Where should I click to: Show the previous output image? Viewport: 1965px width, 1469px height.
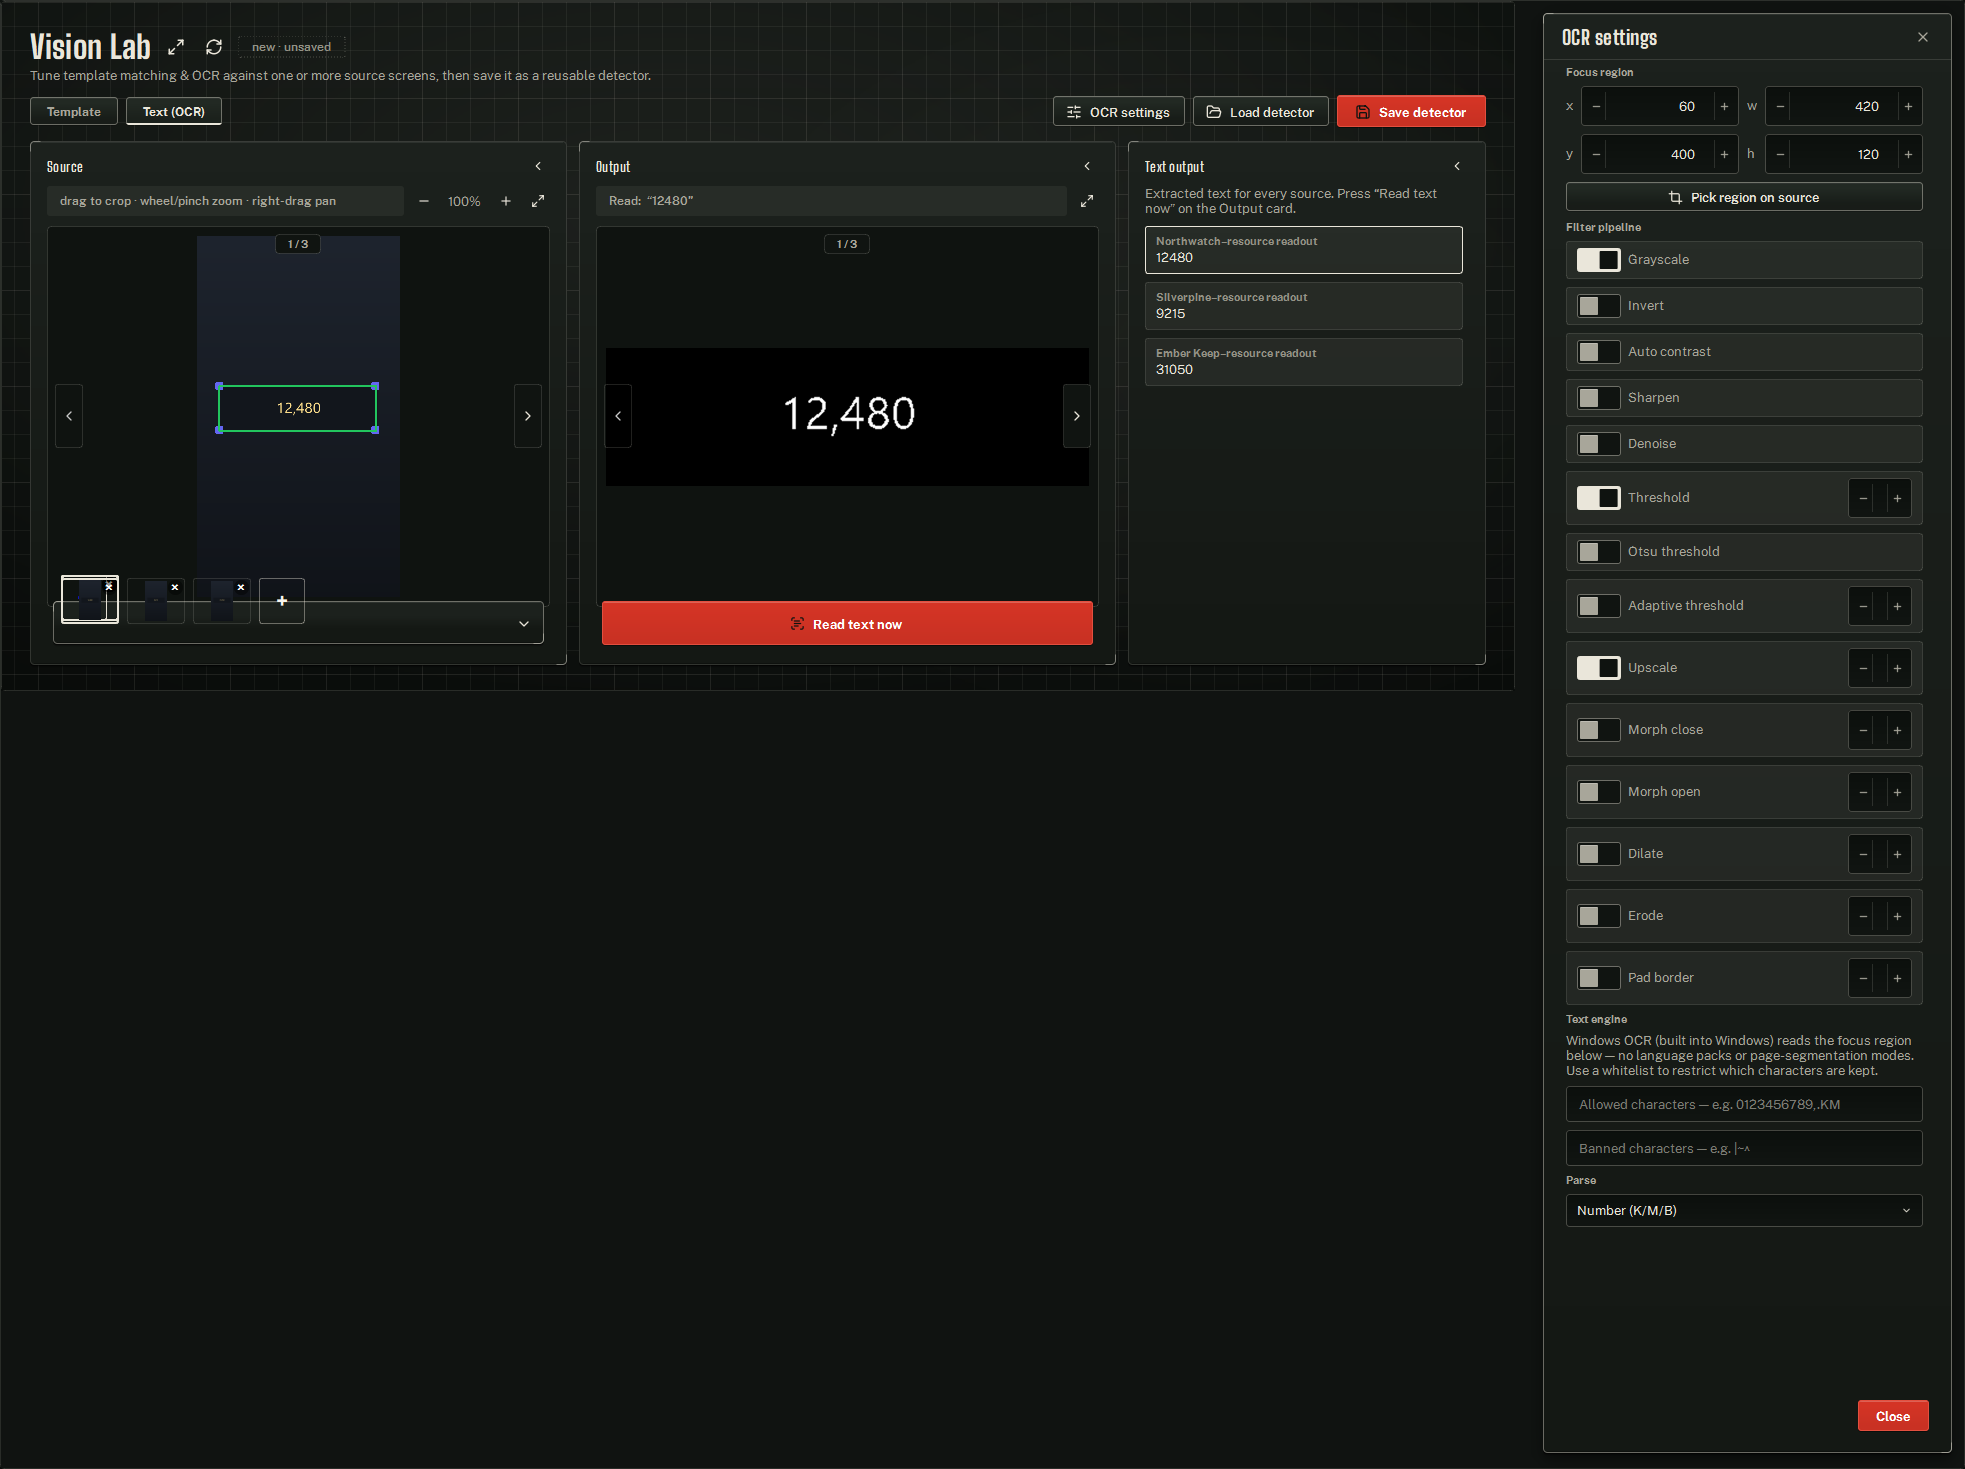[618, 416]
